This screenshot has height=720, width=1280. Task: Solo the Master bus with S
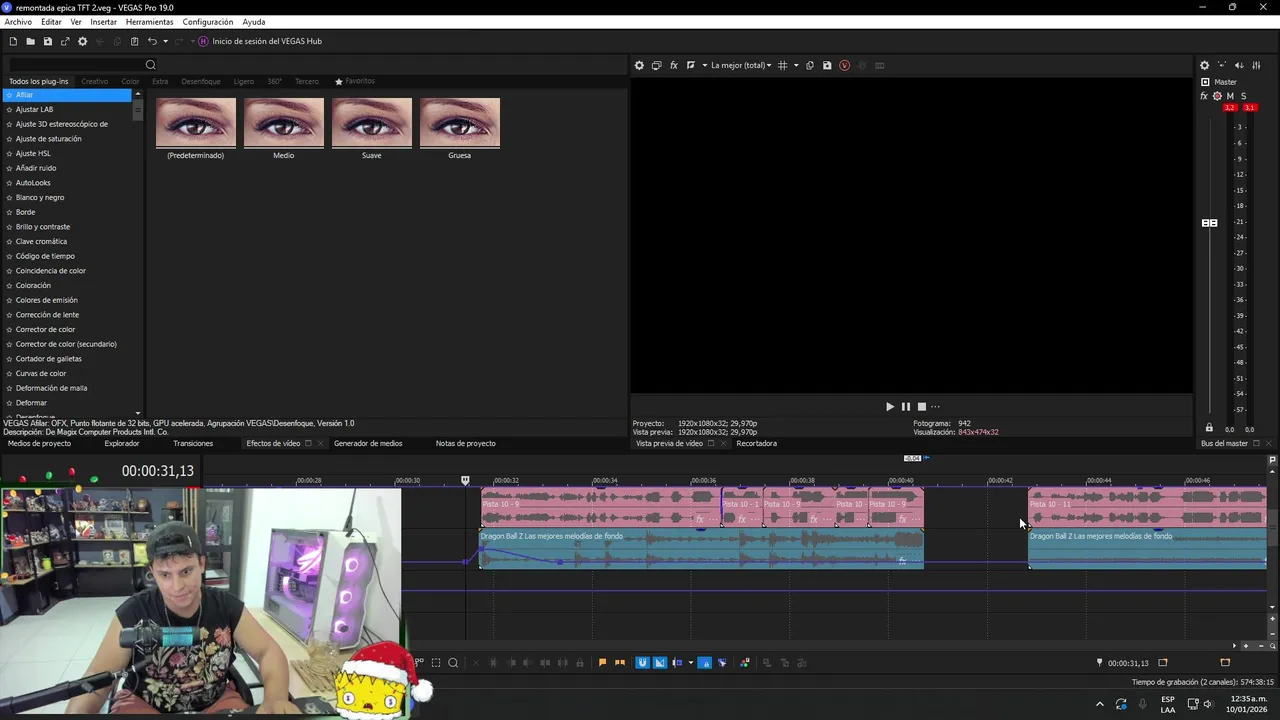[1244, 96]
